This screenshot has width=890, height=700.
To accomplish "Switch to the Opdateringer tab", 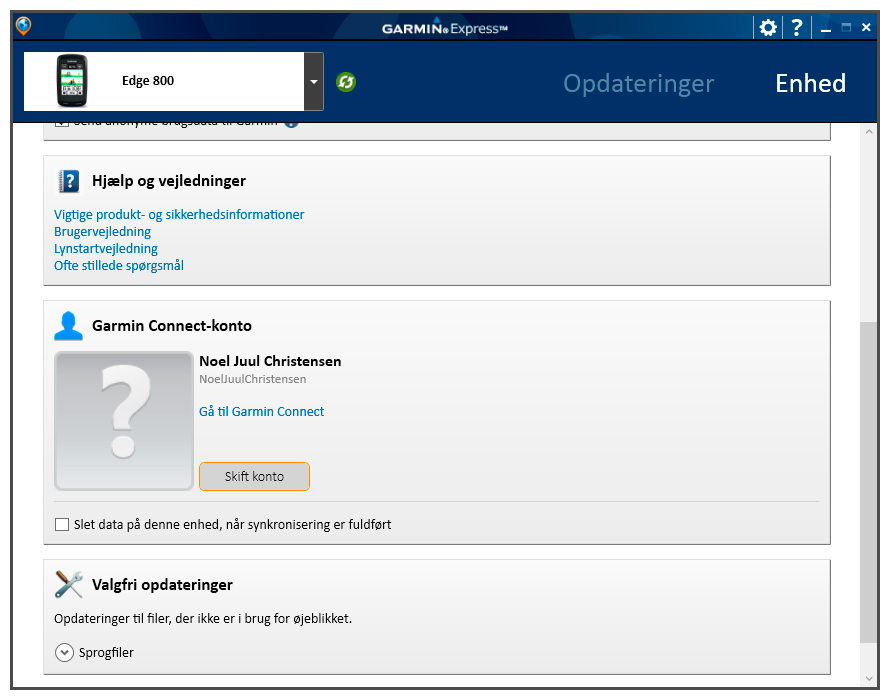I will pyautogui.click(x=639, y=83).
